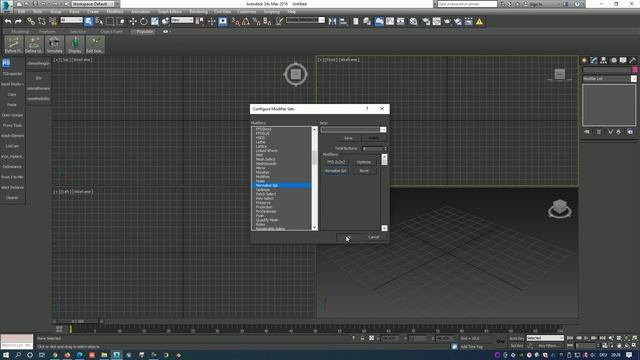The height and width of the screenshot is (360, 640).
Task: Select the Select and Move tool
Action: click(x=133, y=21)
